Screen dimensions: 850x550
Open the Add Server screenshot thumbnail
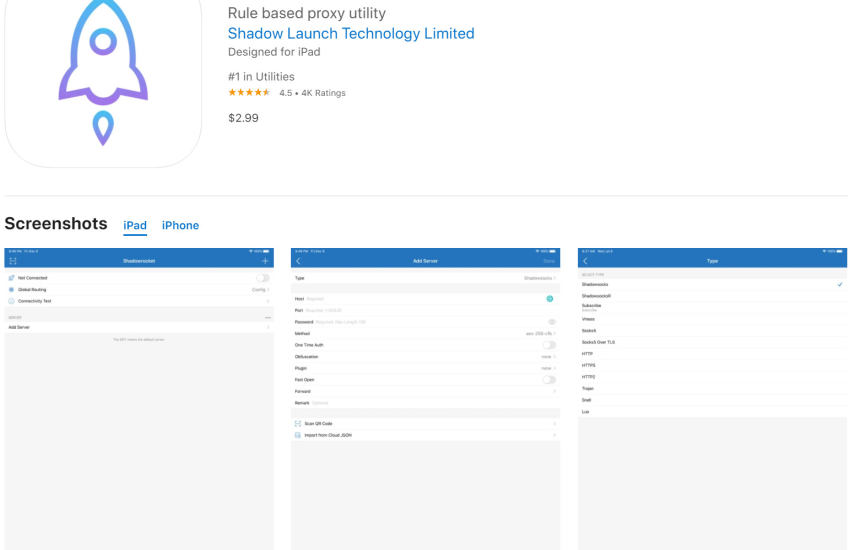tap(426, 399)
